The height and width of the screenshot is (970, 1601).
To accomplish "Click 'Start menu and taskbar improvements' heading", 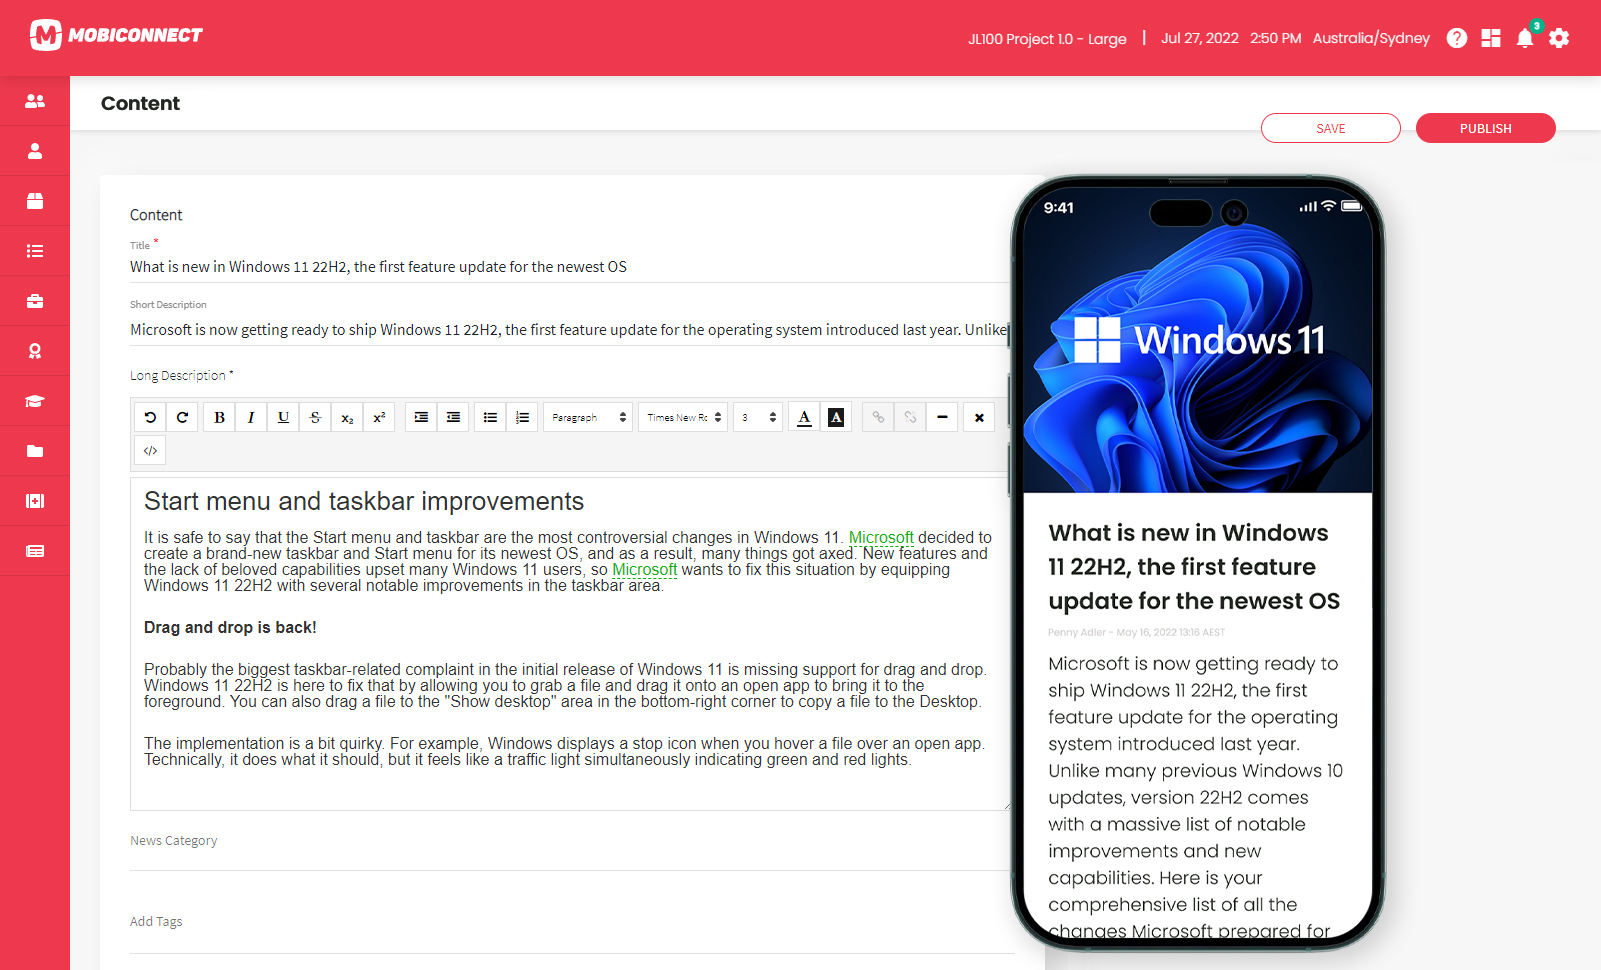I will click(x=364, y=501).
